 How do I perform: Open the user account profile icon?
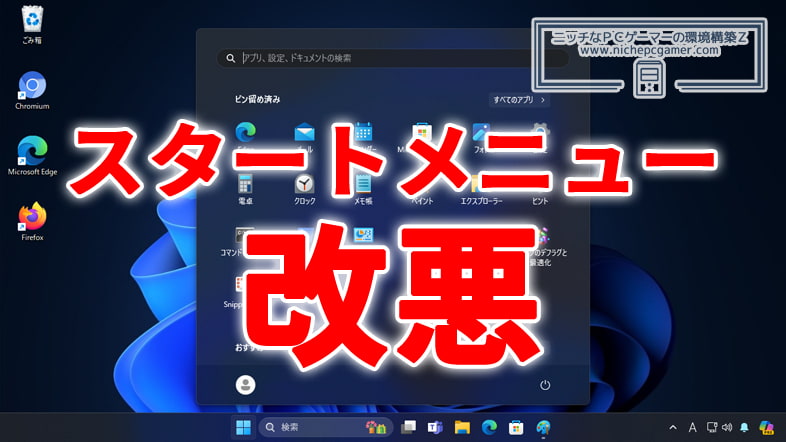pos(244,384)
